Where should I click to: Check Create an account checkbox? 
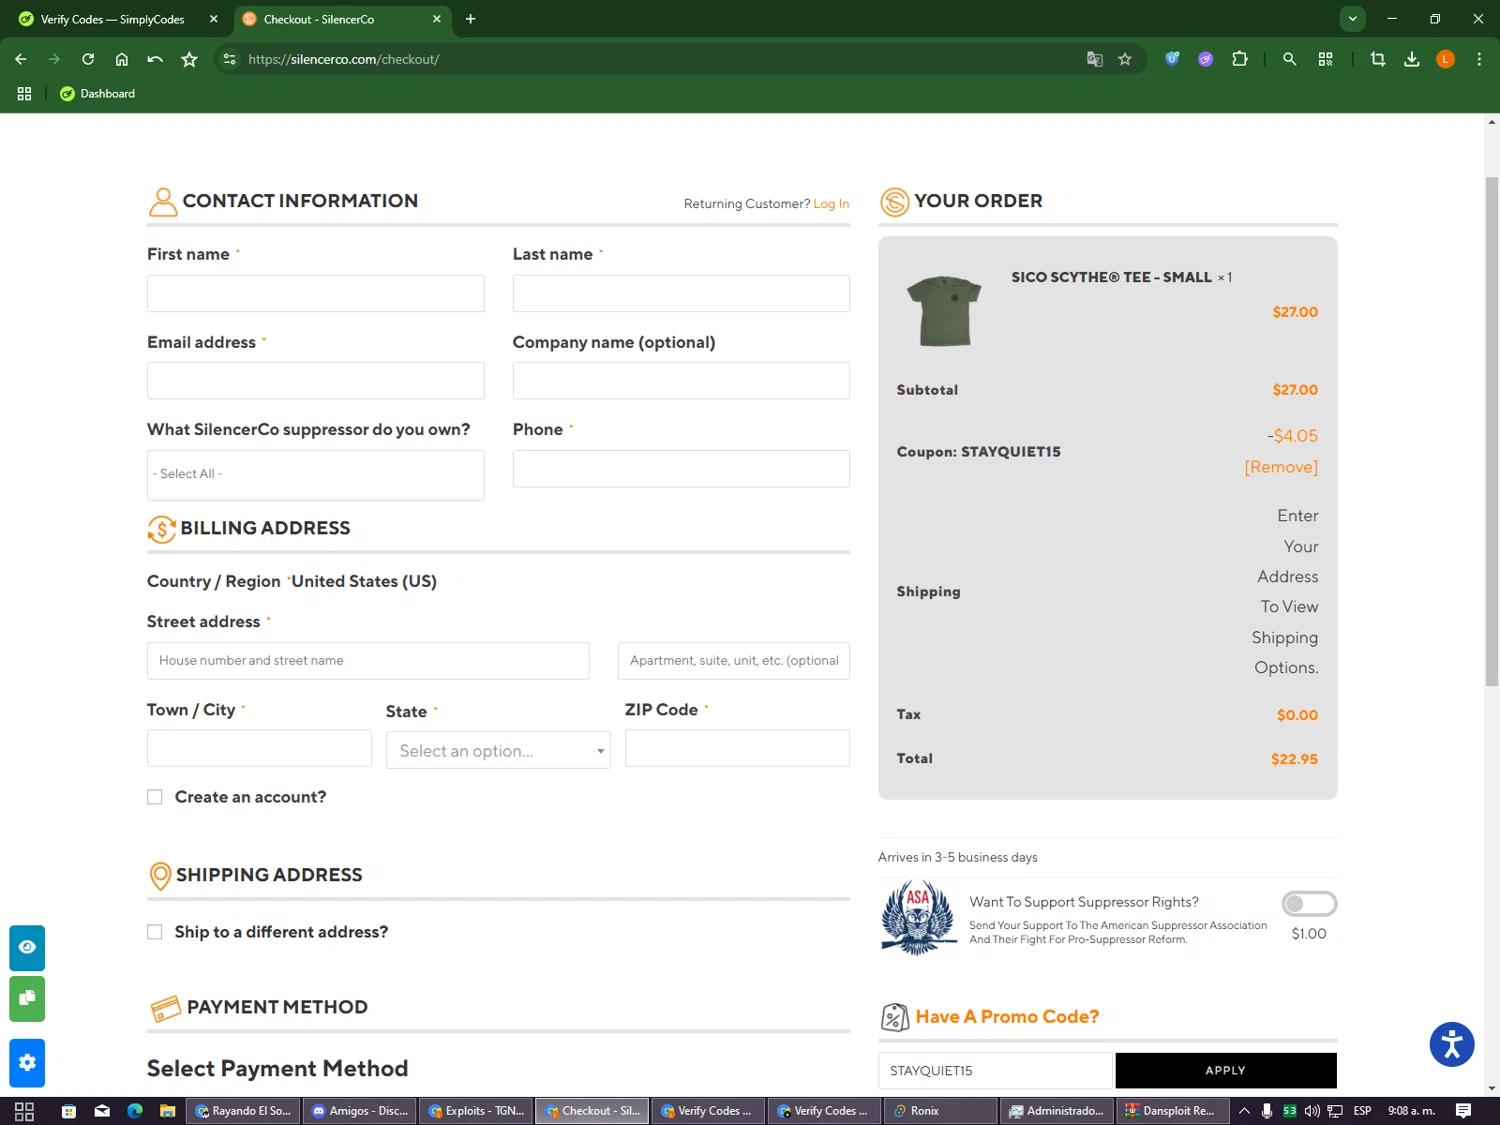pyautogui.click(x=154, y=797)
